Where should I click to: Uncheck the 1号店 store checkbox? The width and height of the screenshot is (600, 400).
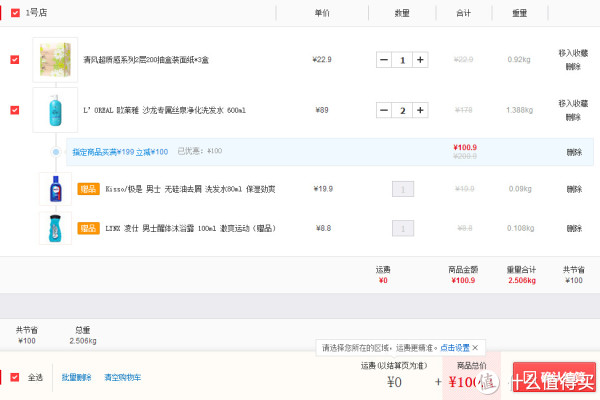tap(15, 13)
